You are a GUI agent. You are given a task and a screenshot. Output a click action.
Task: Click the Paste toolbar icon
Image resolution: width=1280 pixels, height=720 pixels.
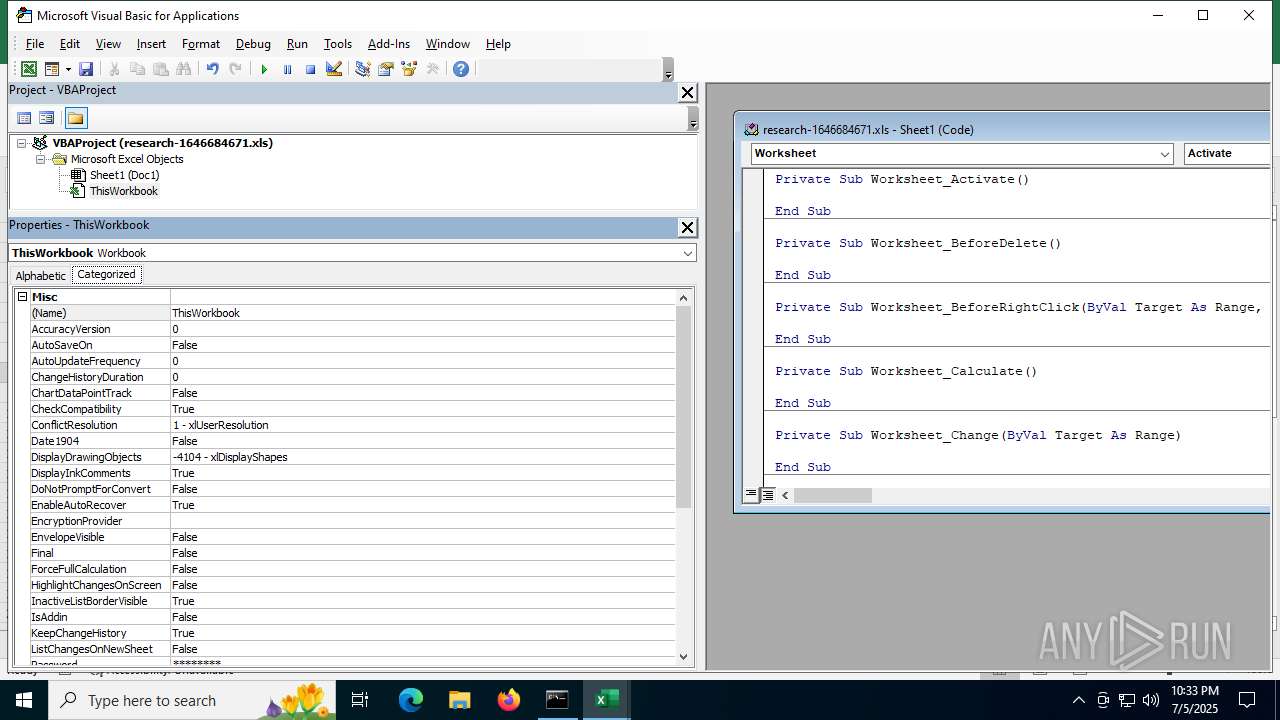point(160,69)
